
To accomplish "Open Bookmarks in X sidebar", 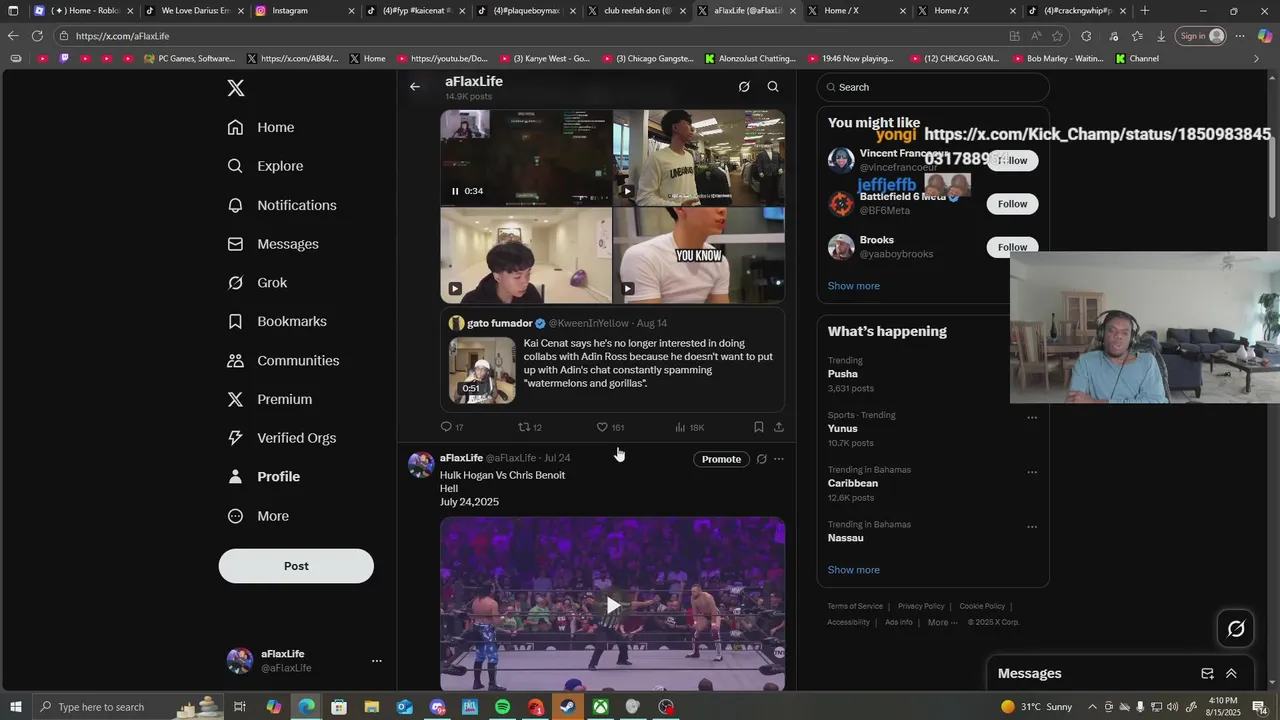I will coord(277,321).
